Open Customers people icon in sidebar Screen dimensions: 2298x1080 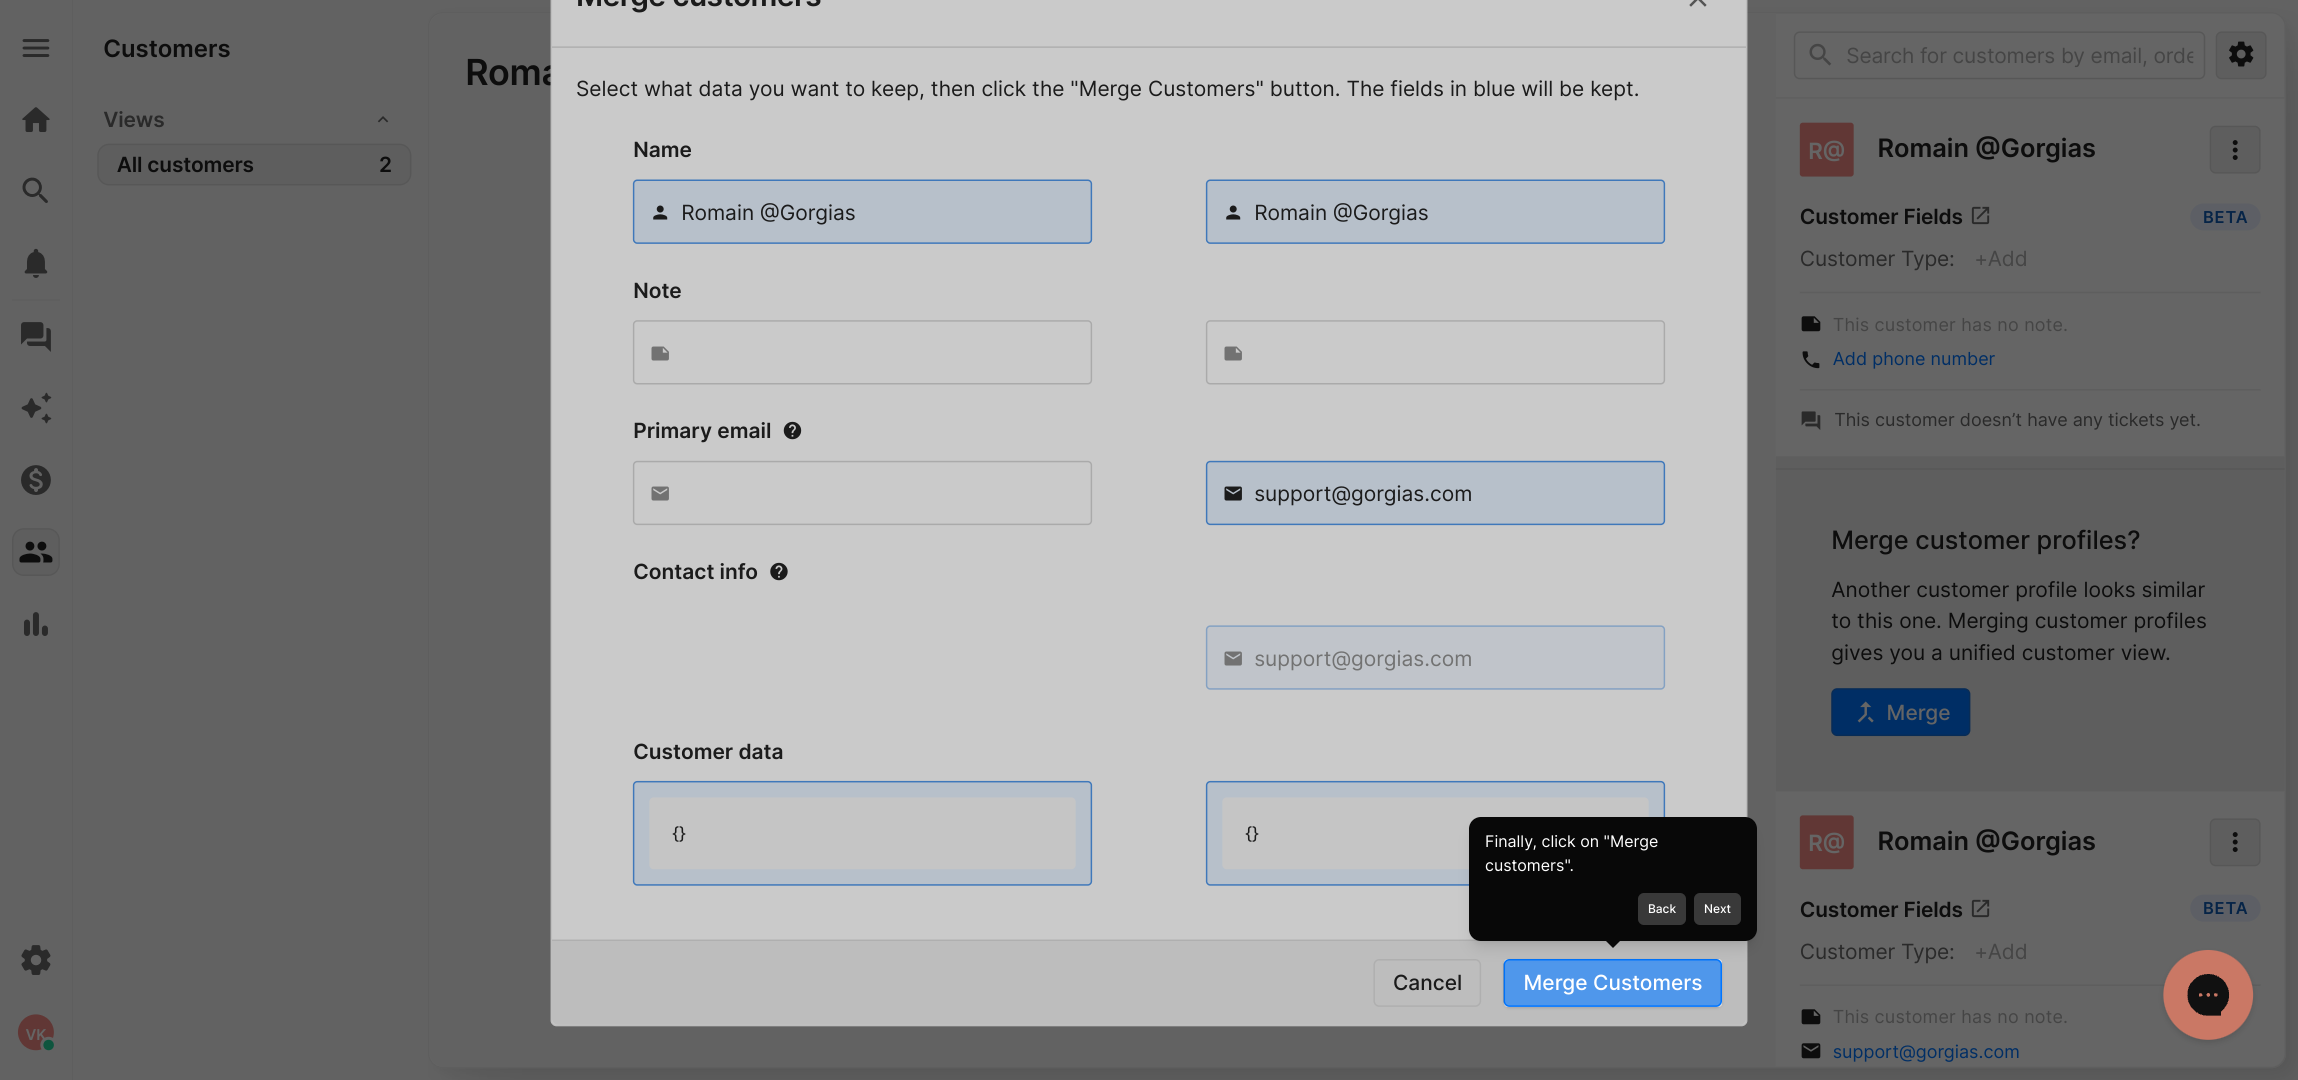point(36,552)
